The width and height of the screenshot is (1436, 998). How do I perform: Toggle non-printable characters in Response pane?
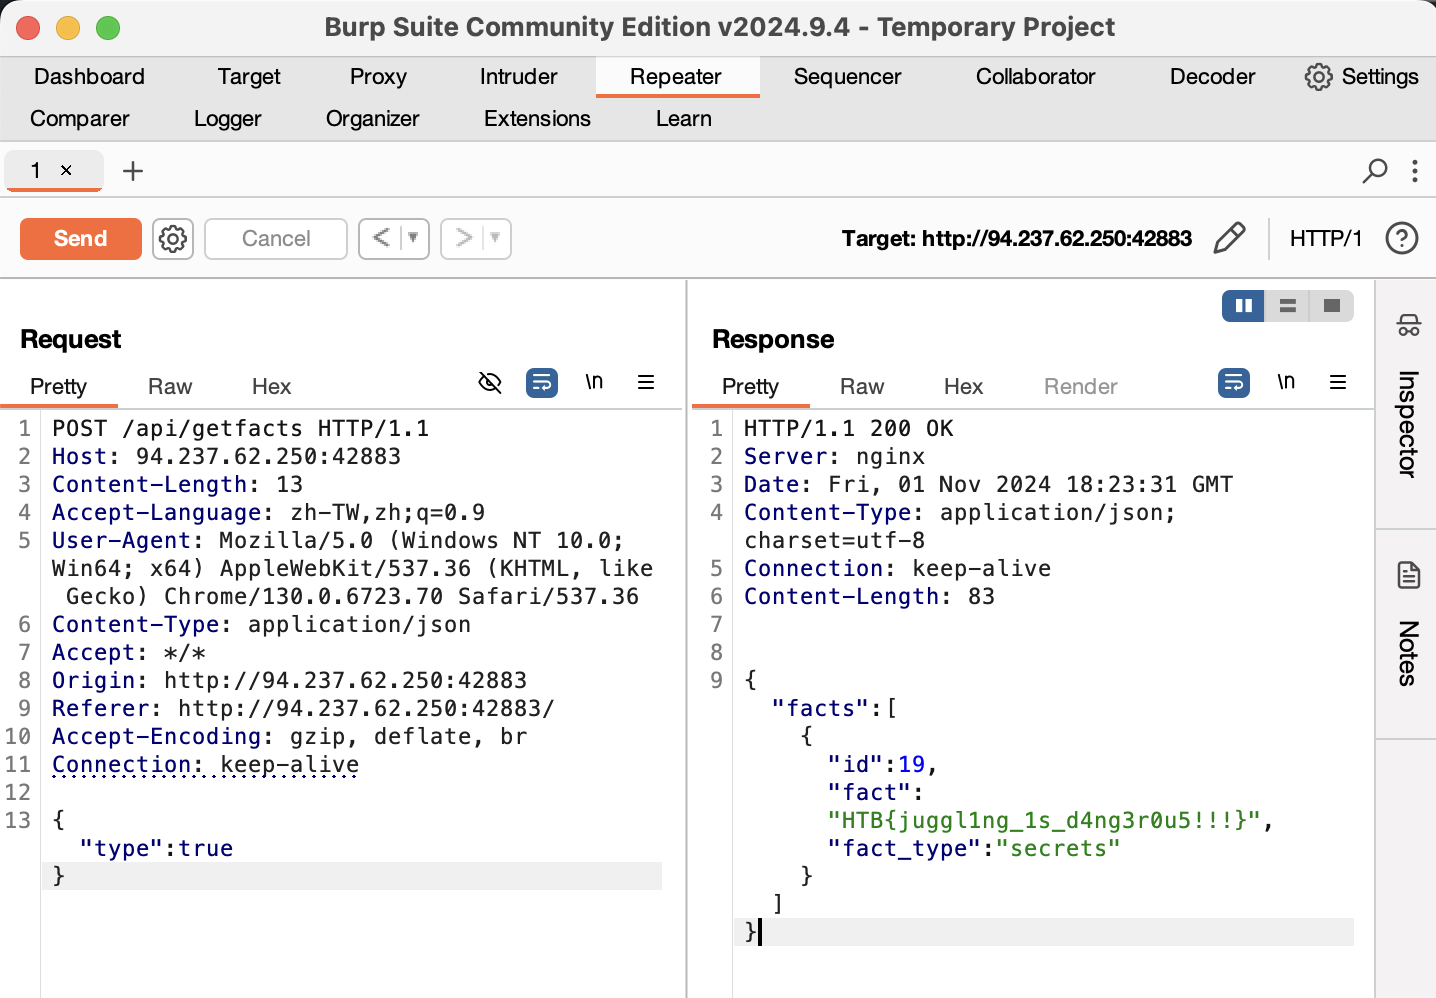click(1286, 382)
